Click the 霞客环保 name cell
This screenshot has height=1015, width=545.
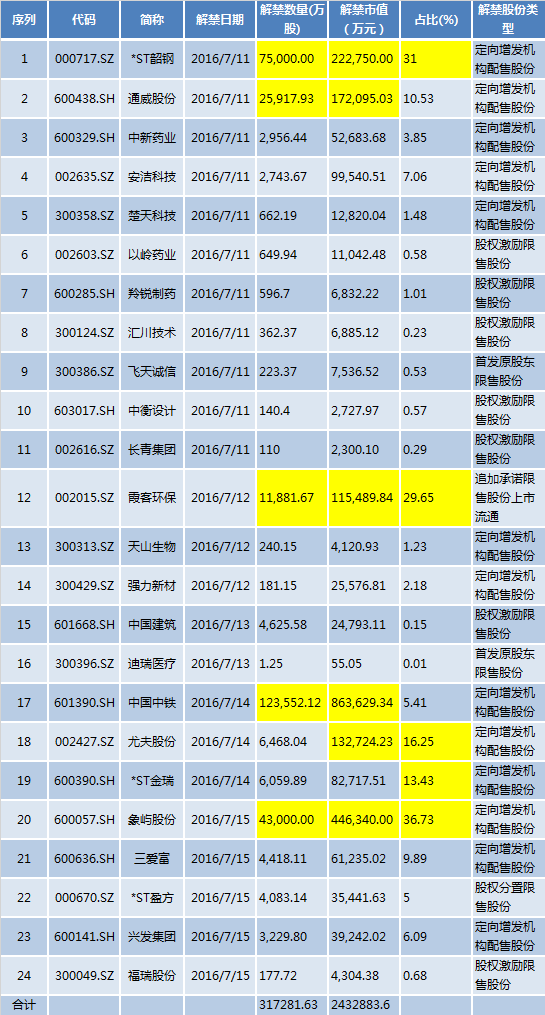click(152, 498)
